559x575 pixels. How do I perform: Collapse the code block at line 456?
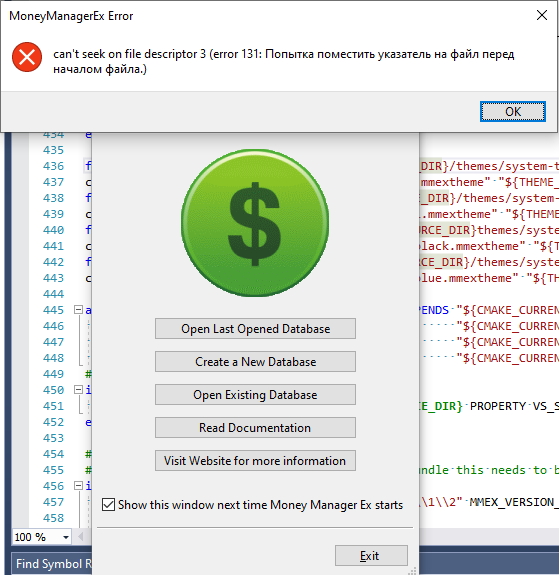pos(78,486)
